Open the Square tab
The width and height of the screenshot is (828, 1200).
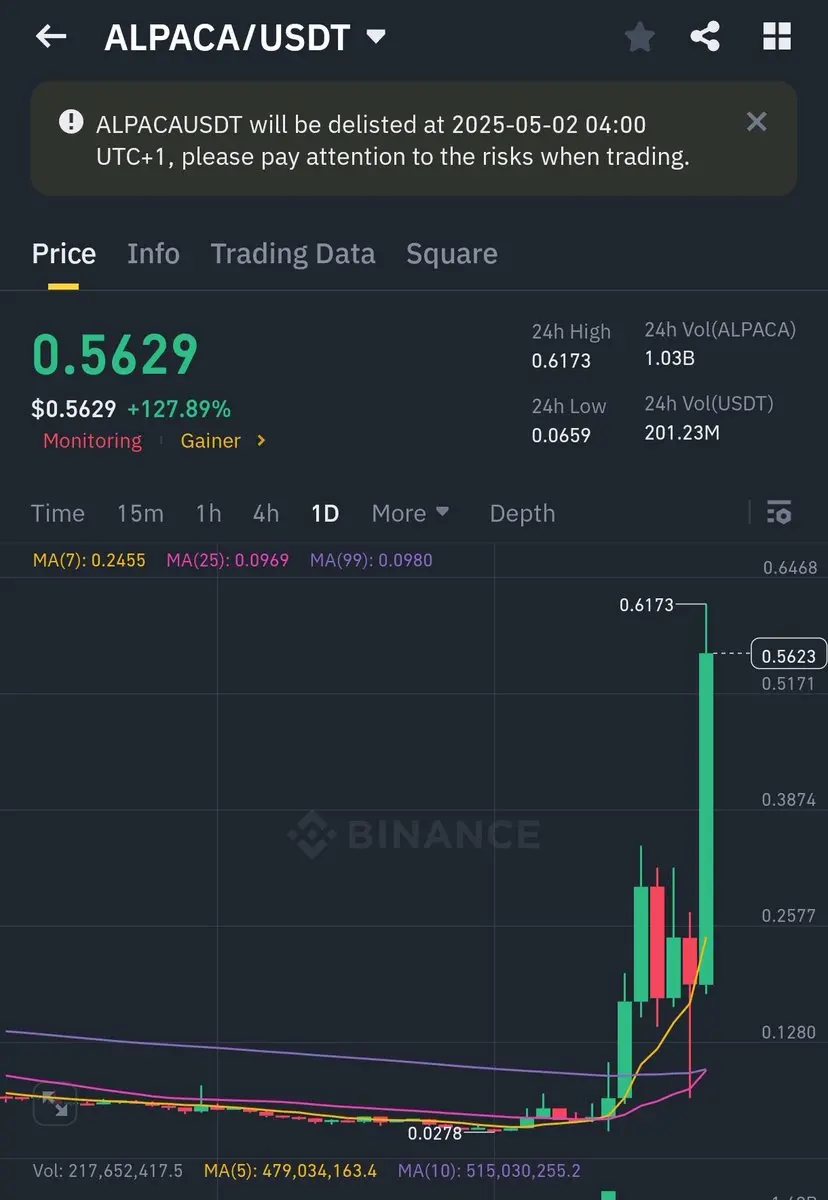pyautogui.click(x=451, y=254)
